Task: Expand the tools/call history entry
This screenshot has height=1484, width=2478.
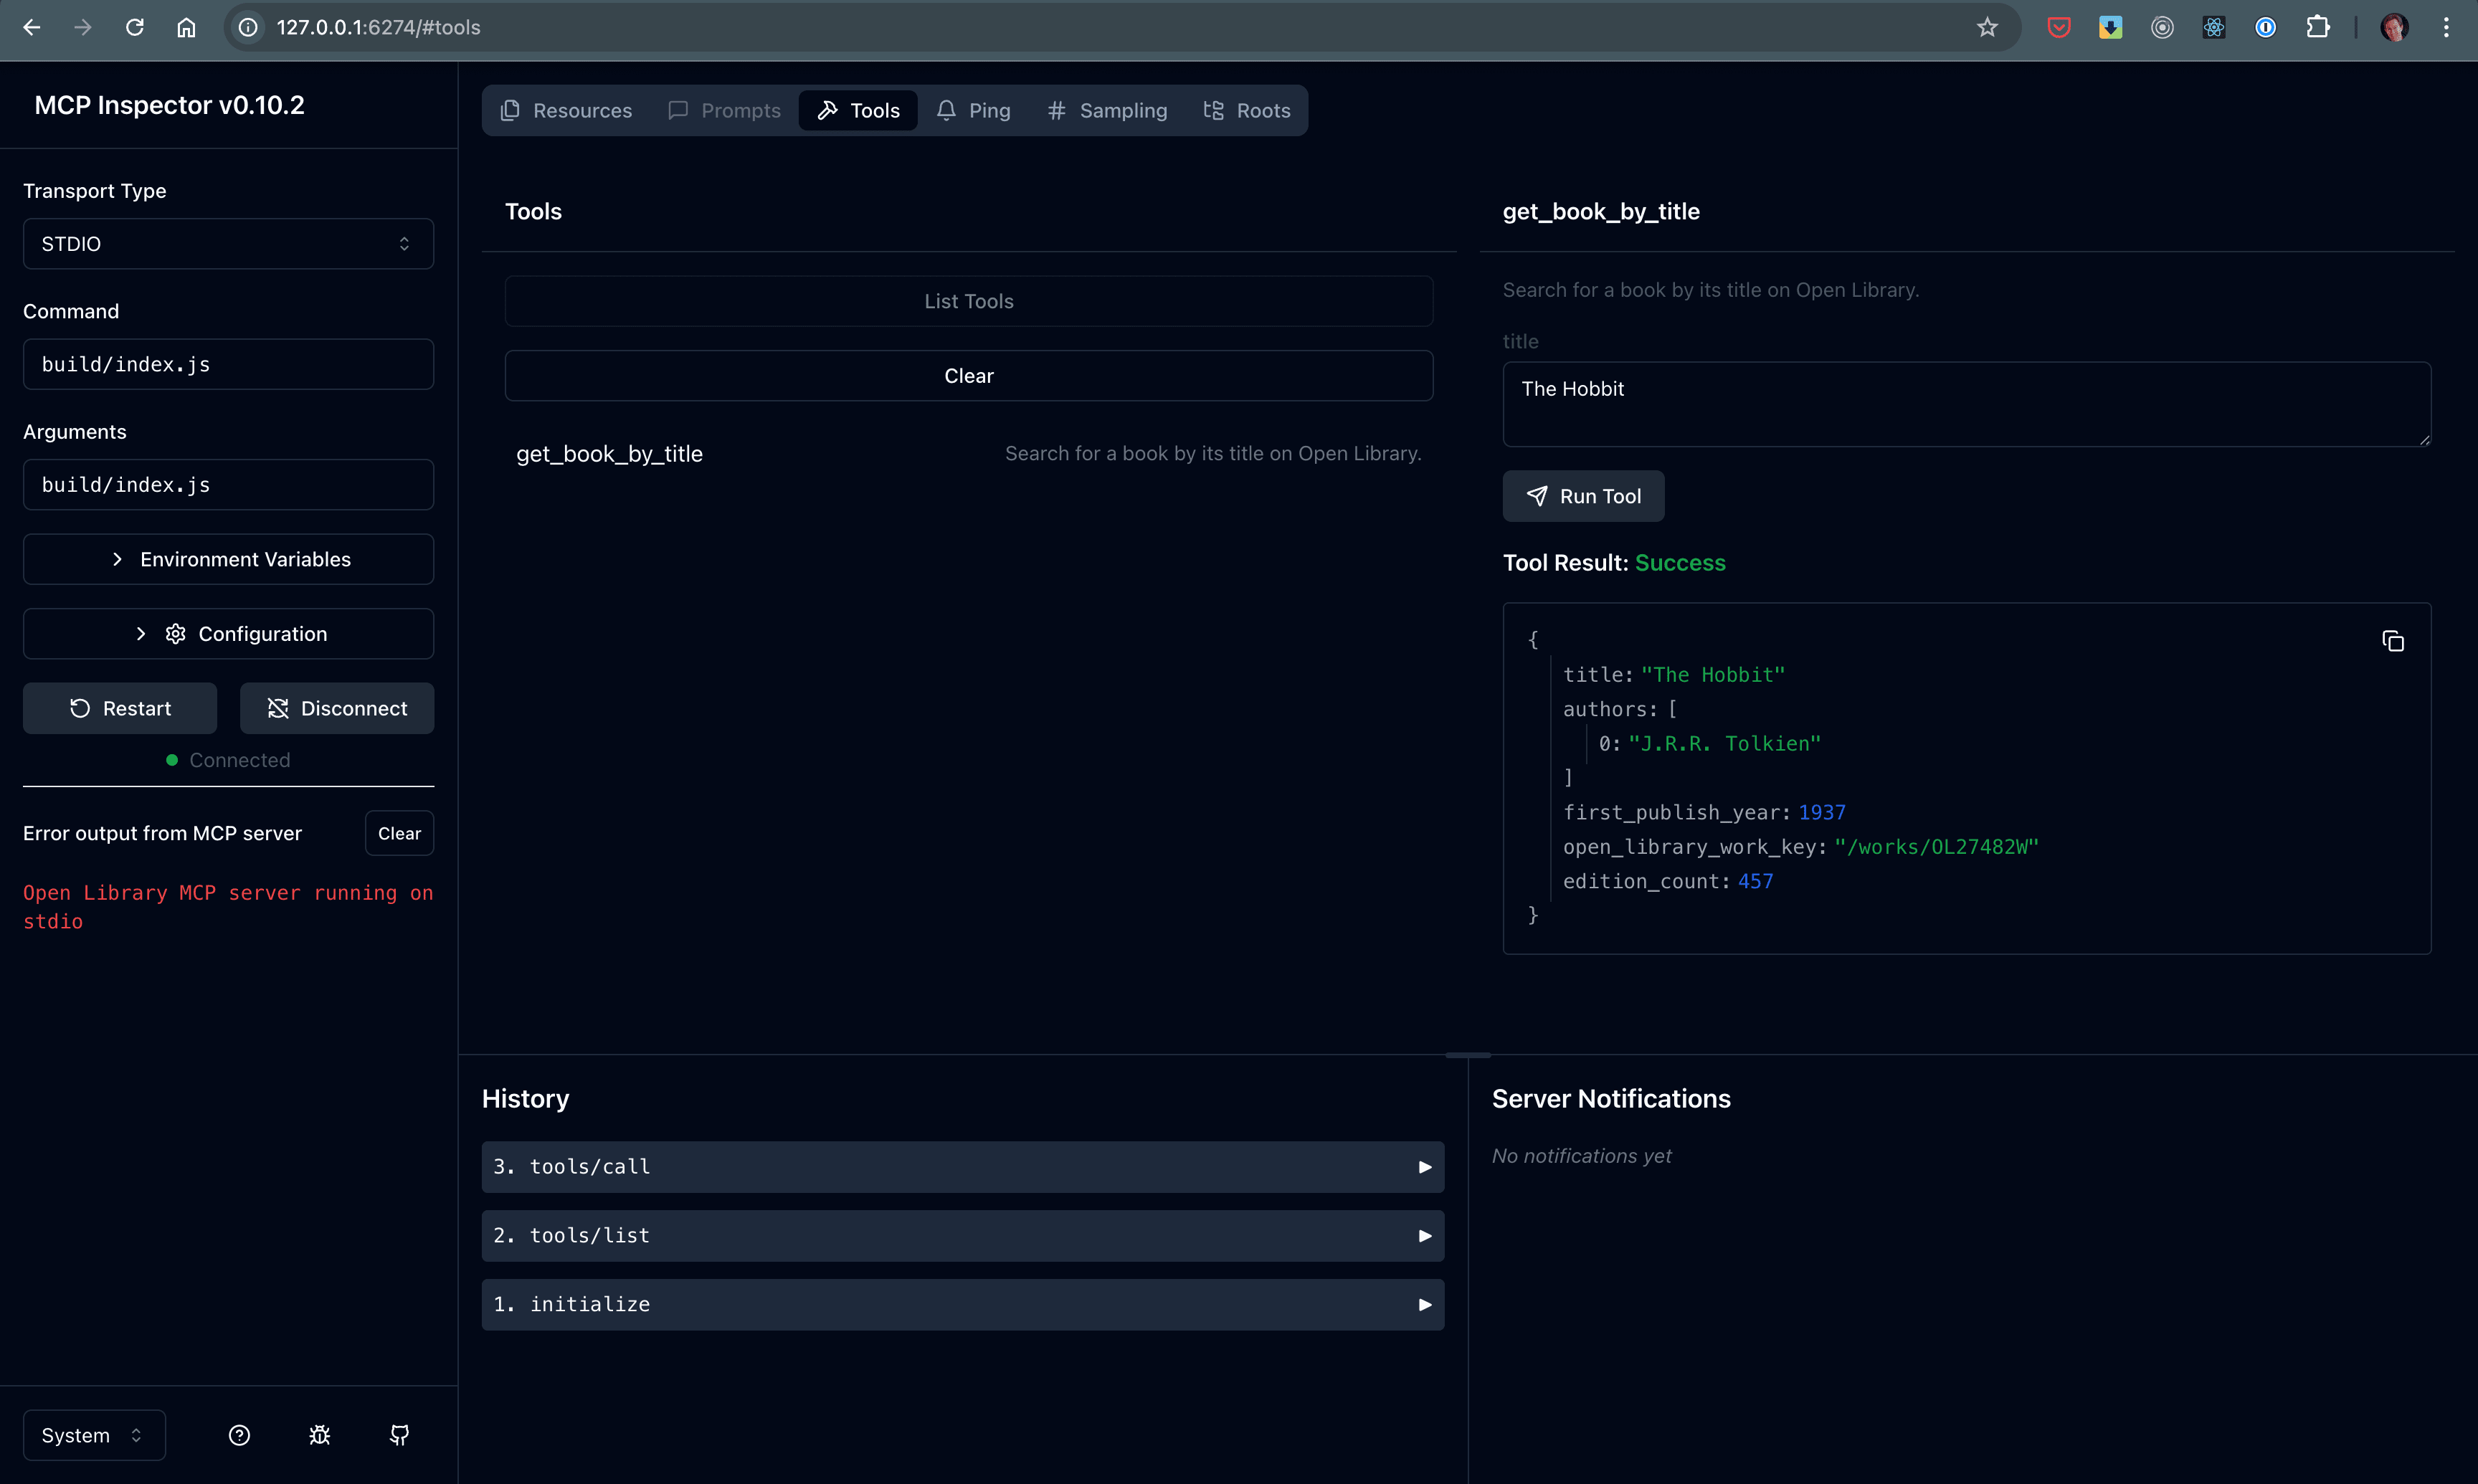Action: (962, 1167)
